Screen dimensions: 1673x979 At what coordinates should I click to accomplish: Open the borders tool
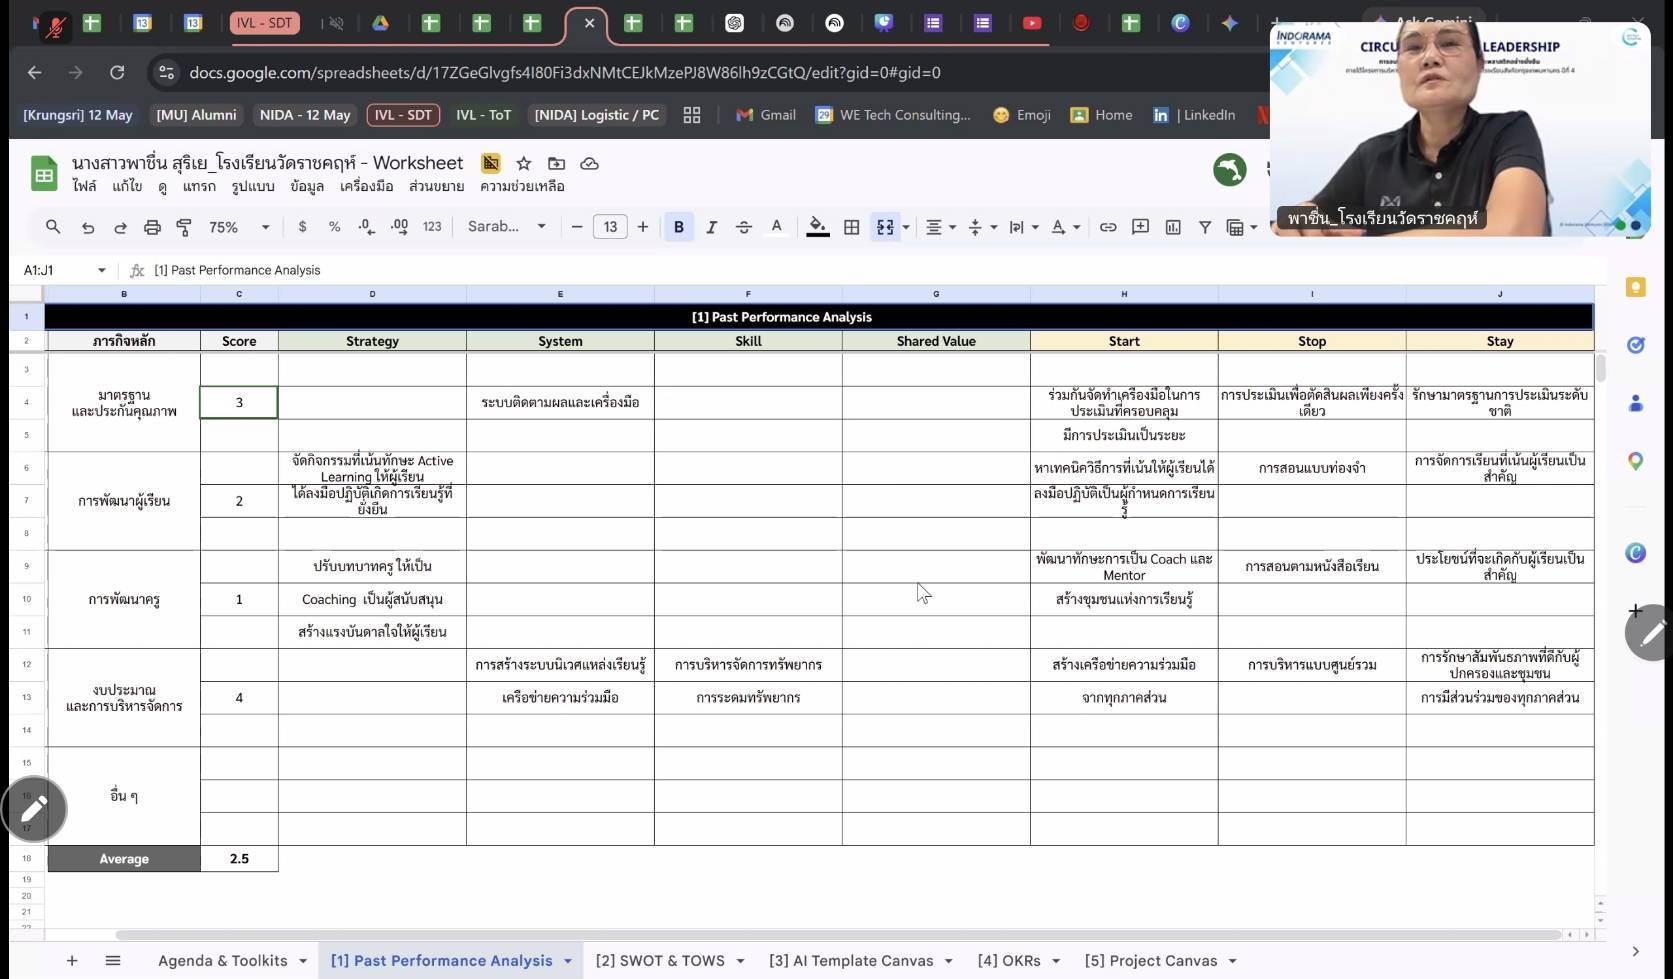coord(851,228)
